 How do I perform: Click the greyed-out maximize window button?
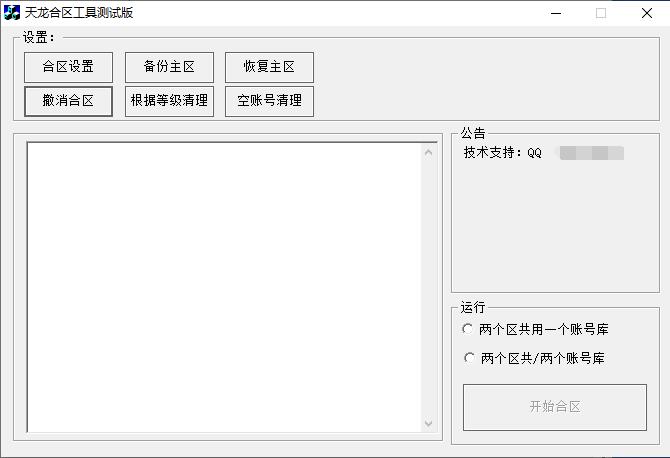coord(601,13)
